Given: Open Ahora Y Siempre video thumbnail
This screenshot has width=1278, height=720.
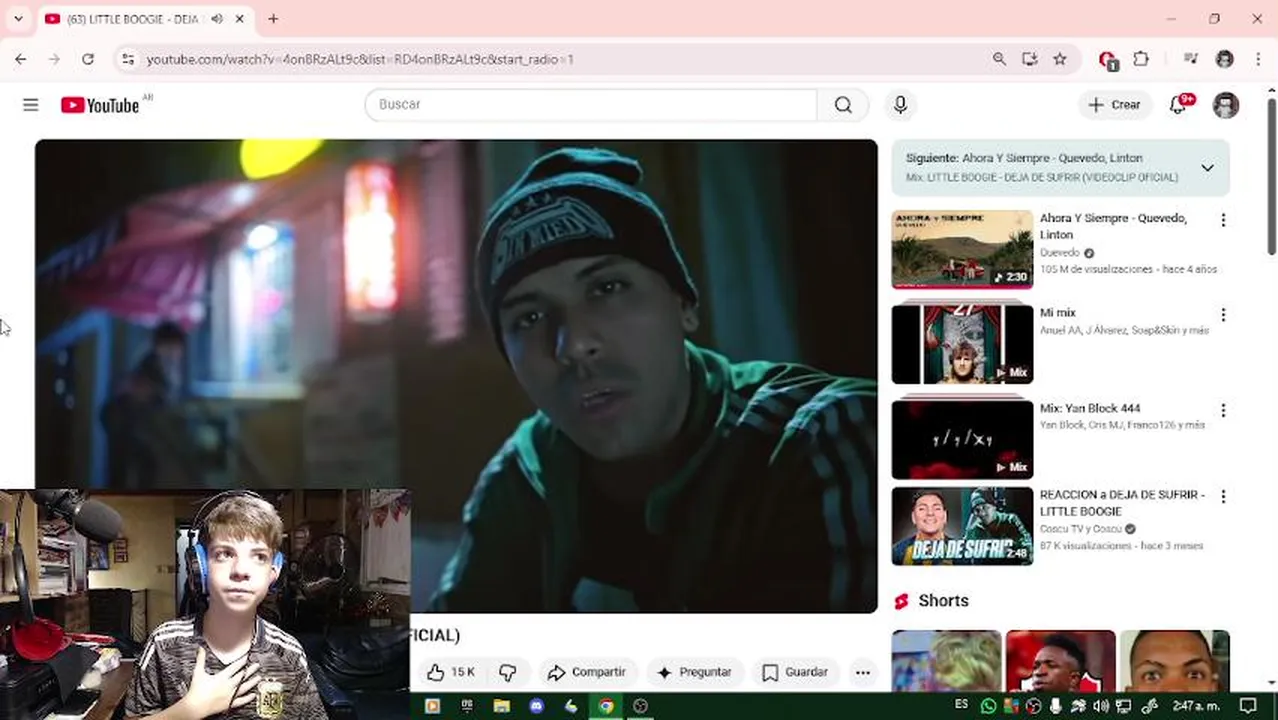Looking at the screenshot, I should coord(962,249).
